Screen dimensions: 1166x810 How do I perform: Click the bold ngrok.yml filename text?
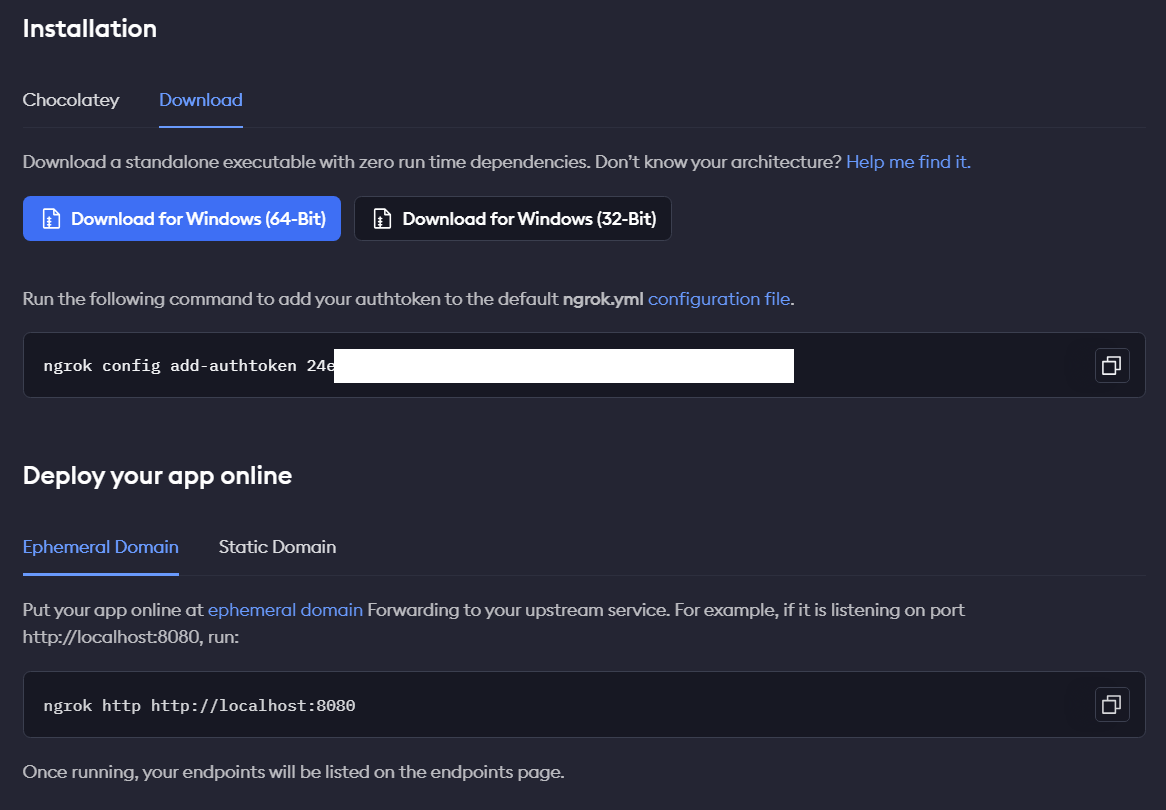coord(603,298)
